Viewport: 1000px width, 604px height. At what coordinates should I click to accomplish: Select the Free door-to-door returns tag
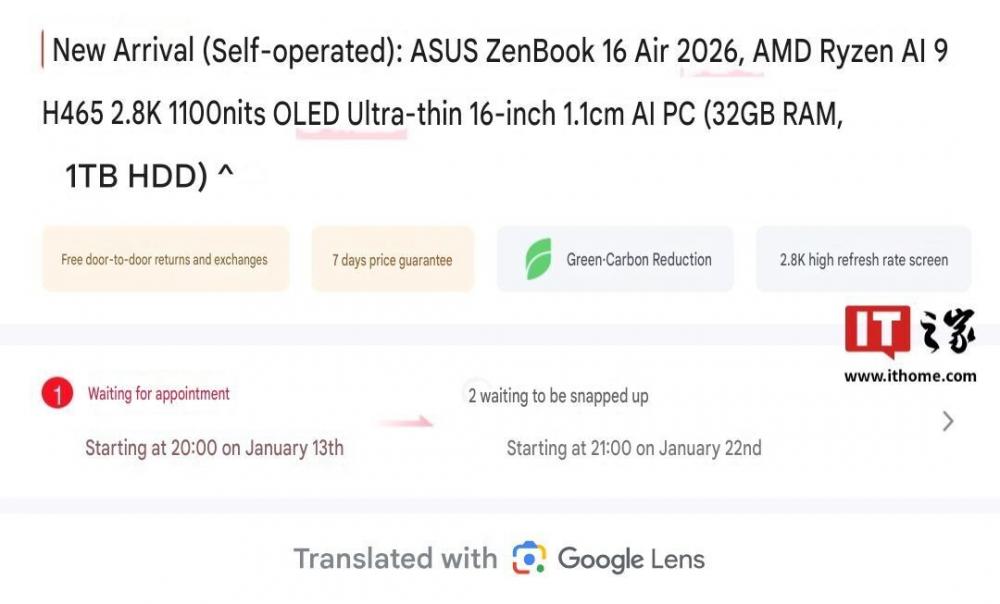[165, 260]
